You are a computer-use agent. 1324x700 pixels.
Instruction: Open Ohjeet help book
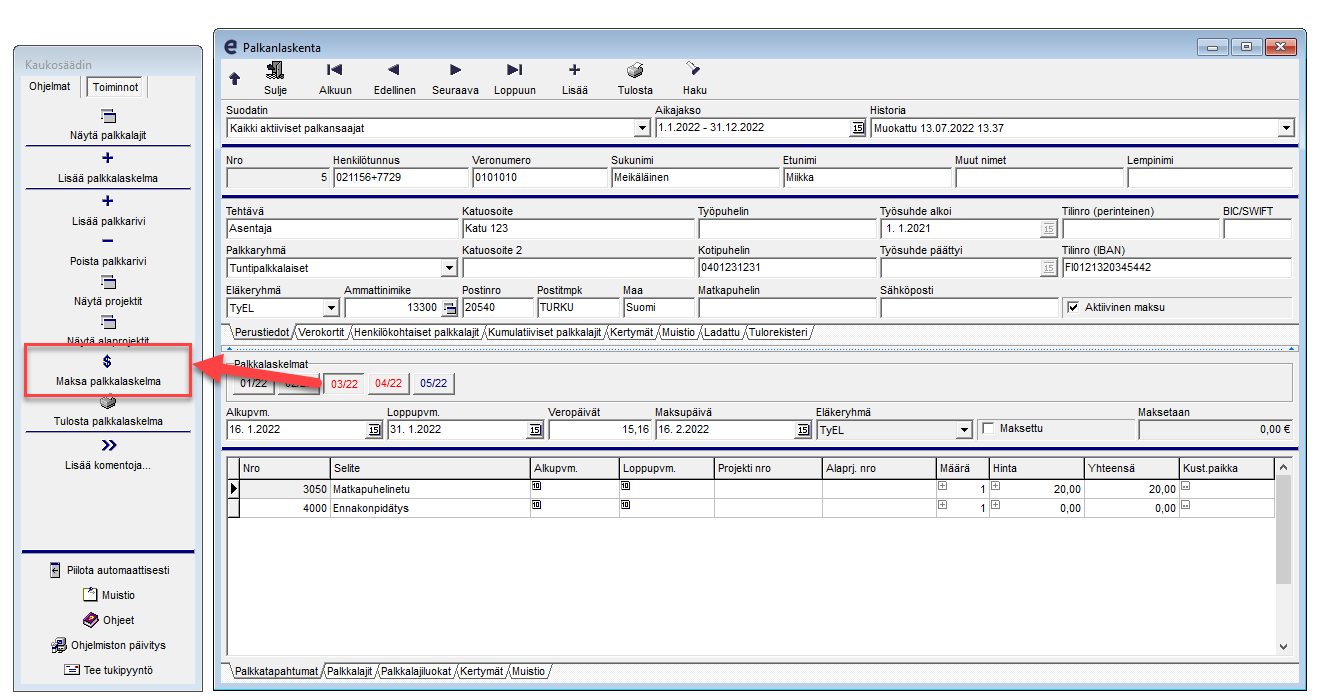pos(108,620)
